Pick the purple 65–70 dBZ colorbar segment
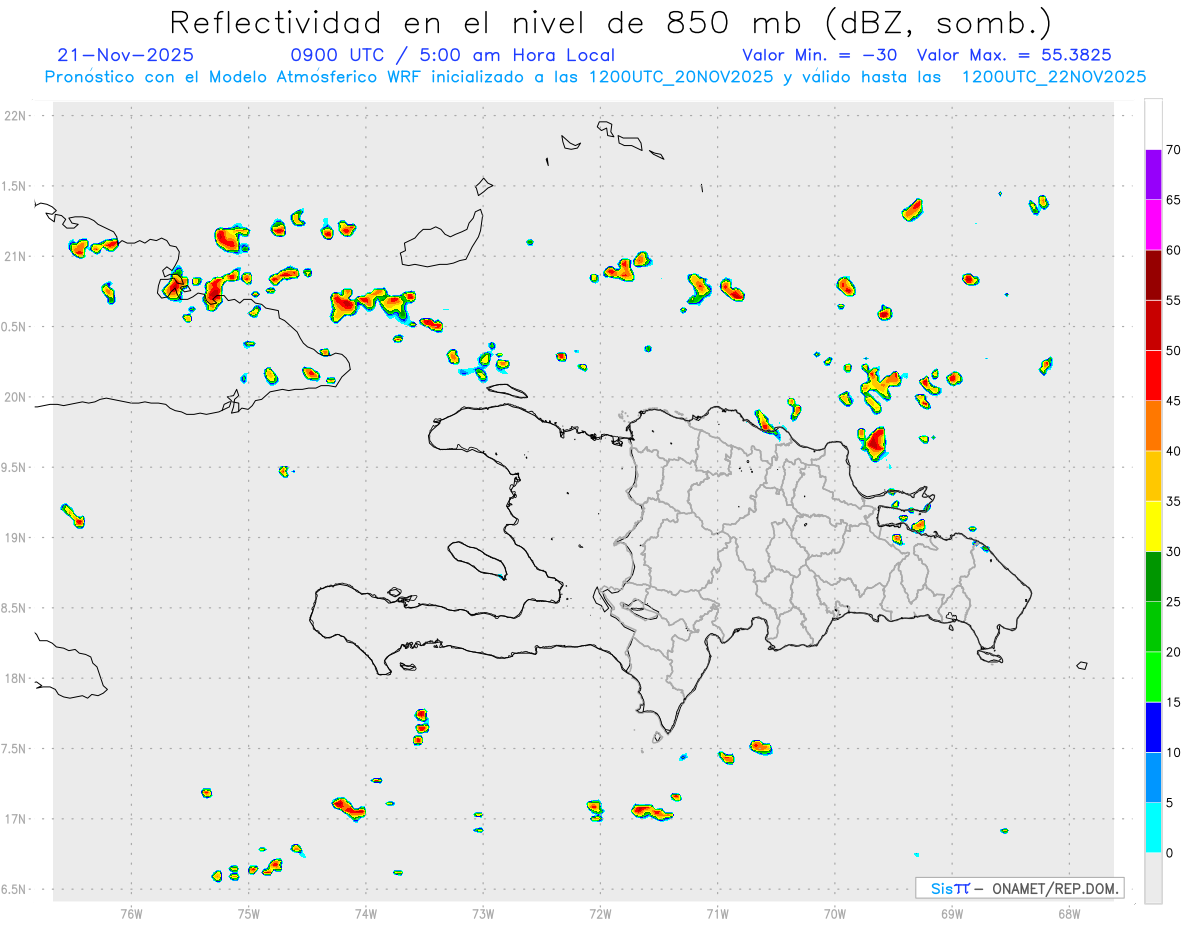The height and width of the screenshot is (927, 1200). coord(1153,175)
